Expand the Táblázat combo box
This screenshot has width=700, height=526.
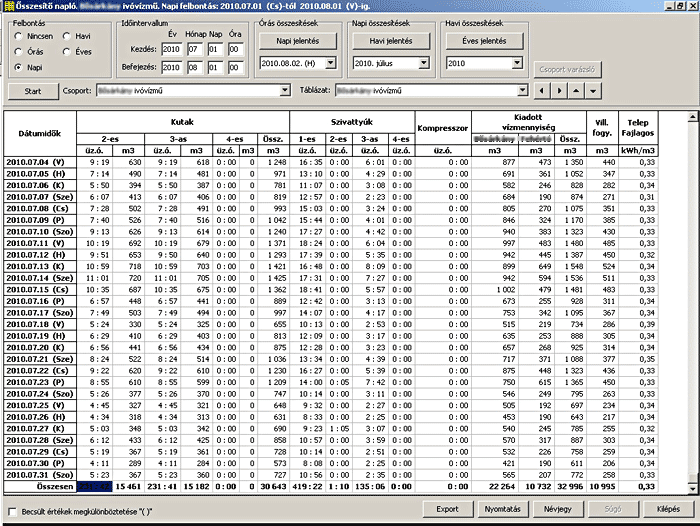(522, 91)
